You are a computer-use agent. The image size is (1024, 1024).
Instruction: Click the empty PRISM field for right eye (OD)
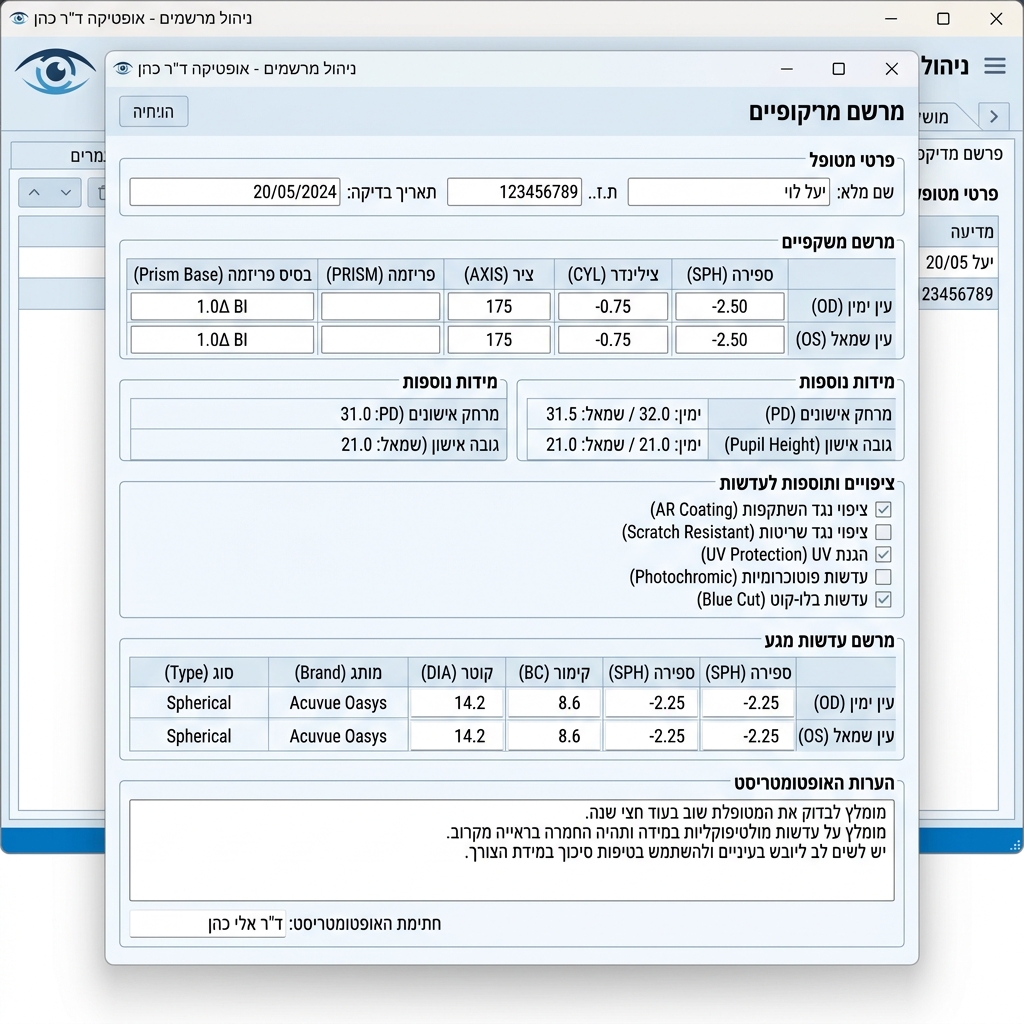coord(381,306)
